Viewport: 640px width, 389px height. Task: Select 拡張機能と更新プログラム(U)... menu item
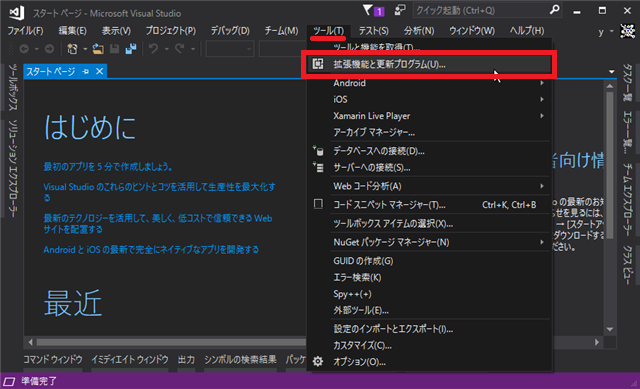(429, 64)
